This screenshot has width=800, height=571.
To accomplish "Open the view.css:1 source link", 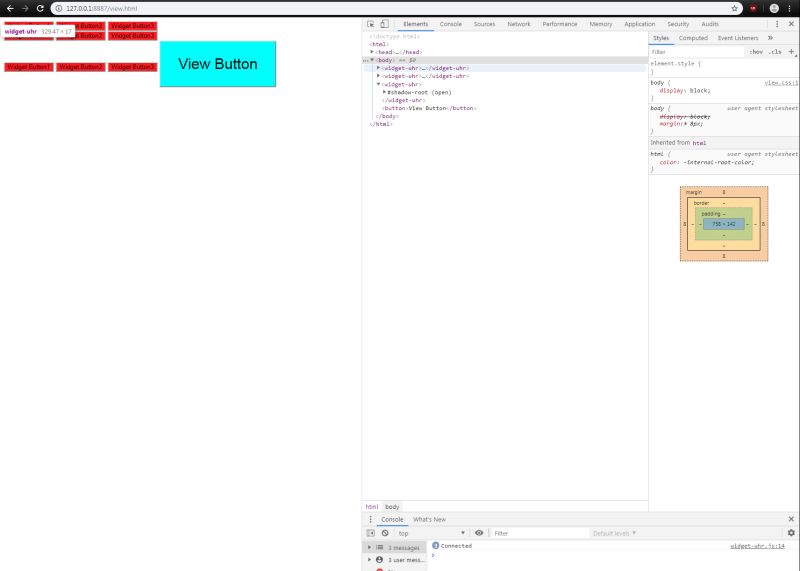I will coord(781,83).
